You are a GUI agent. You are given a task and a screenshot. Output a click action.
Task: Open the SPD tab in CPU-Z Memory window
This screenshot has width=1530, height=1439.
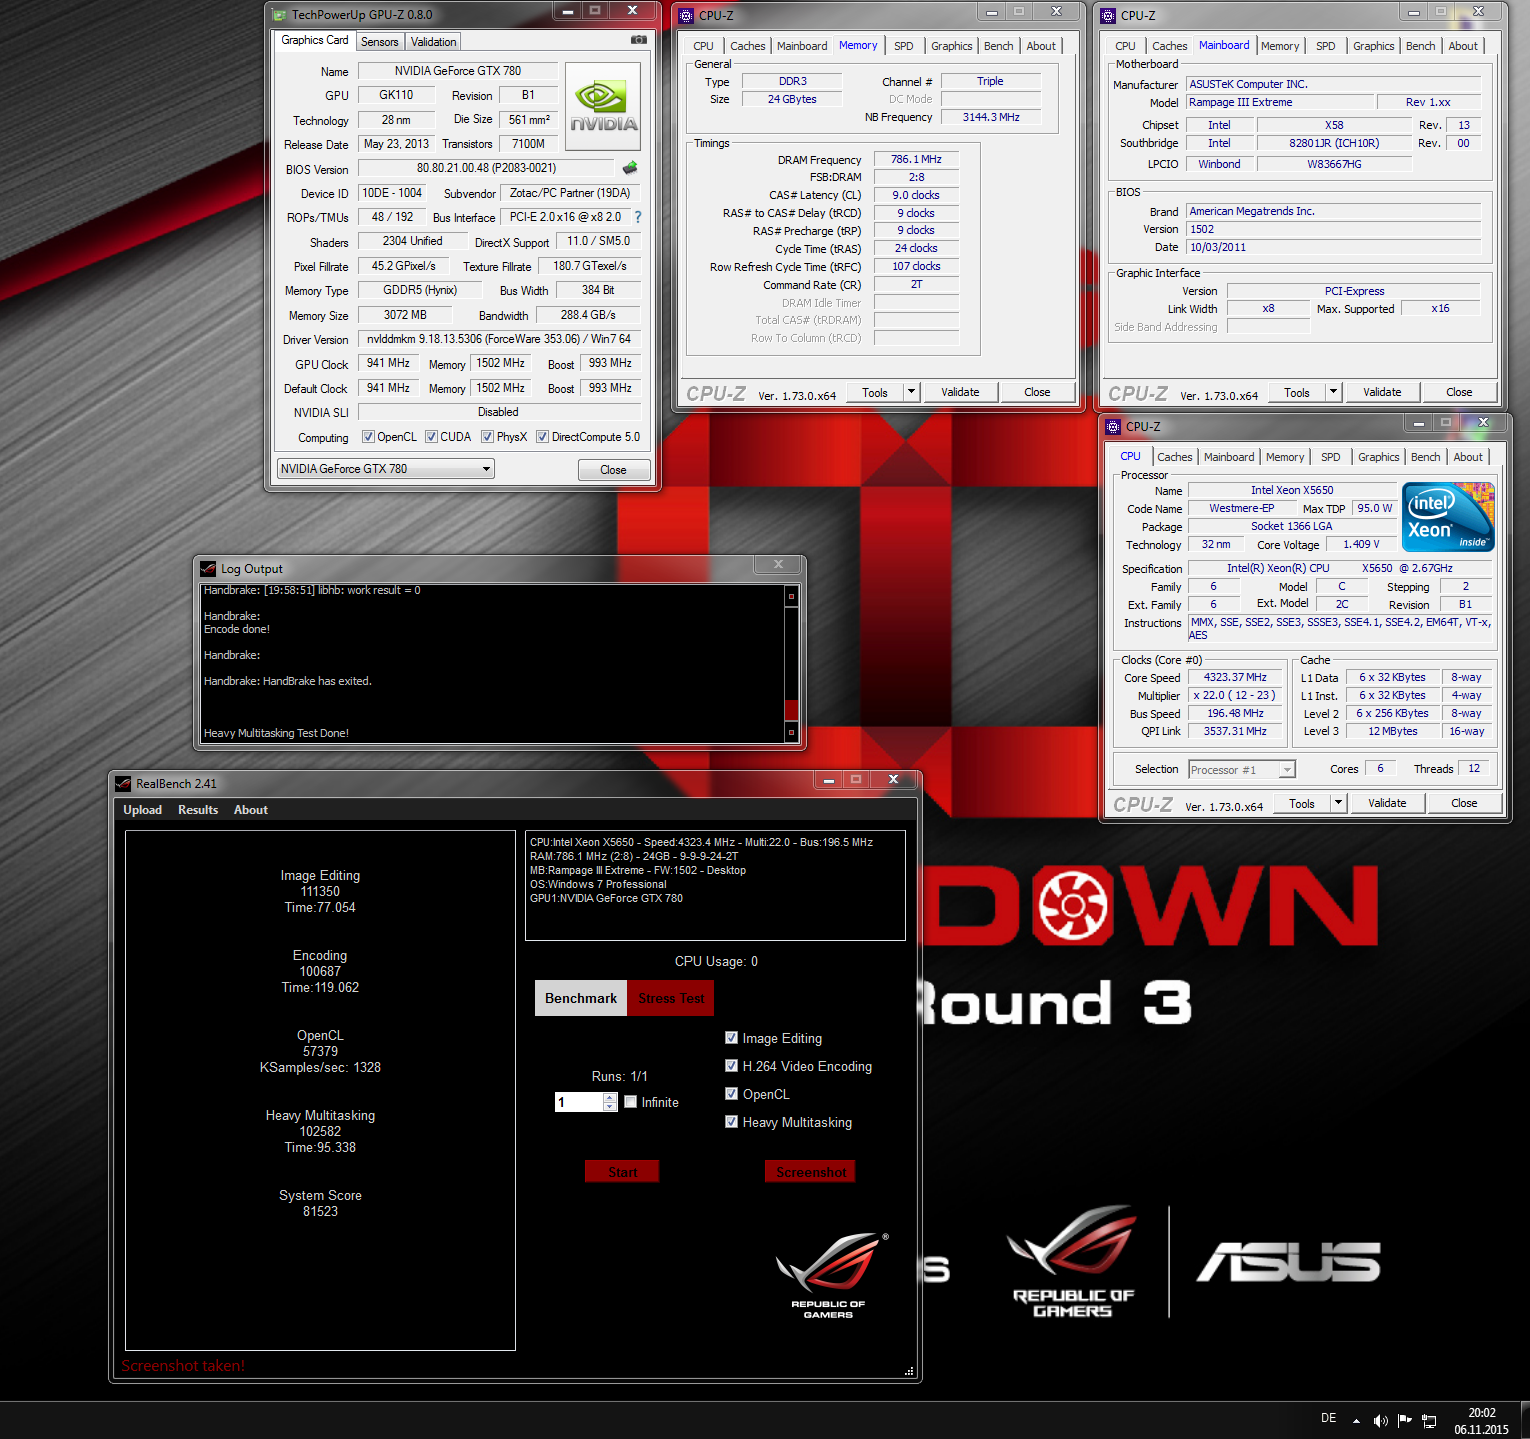click(903, 46)
